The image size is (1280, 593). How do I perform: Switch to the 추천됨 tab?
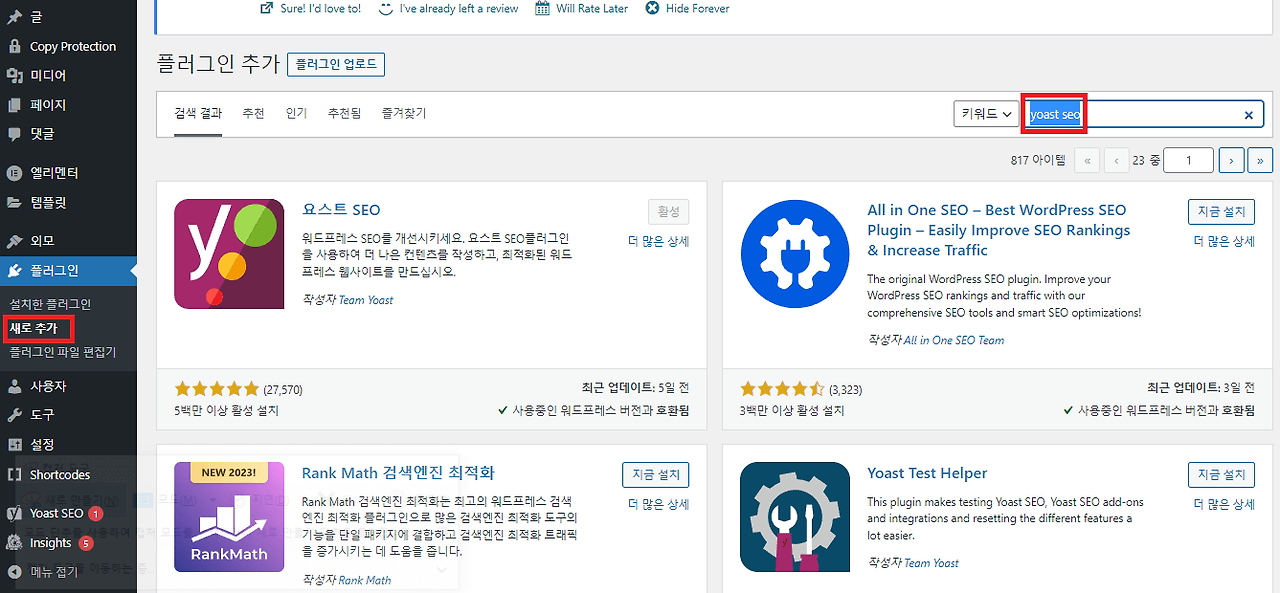[x=344, y=113]
